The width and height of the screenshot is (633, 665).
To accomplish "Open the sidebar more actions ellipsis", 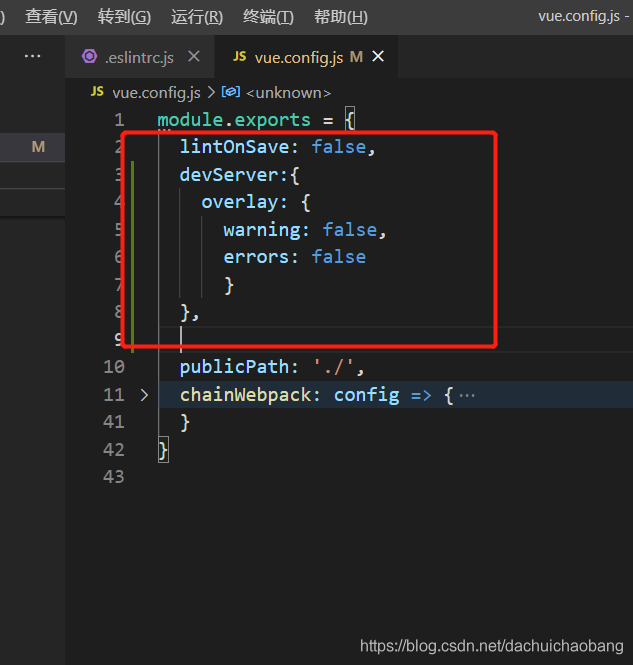I will tap(33, 56).
